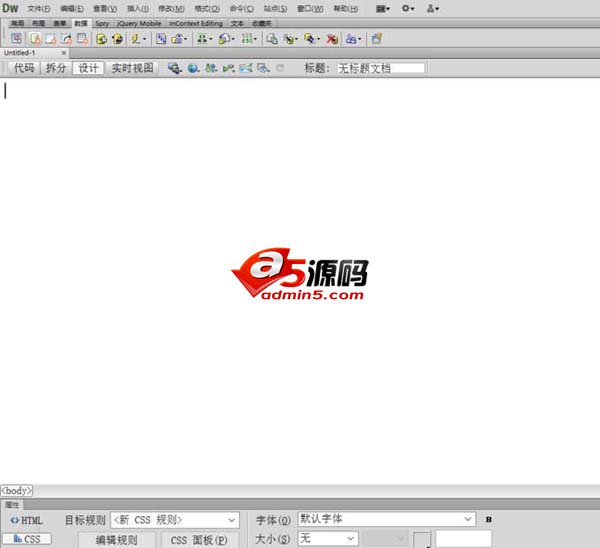Open the Display Record Count dropdown
The width and height of the screenshot is (600, 548).
[249, 39]
